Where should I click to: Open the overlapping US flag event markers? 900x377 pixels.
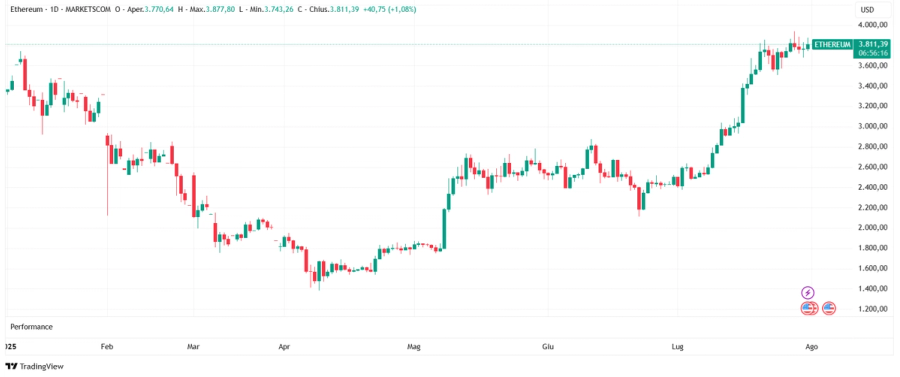[x=809, y=309]
